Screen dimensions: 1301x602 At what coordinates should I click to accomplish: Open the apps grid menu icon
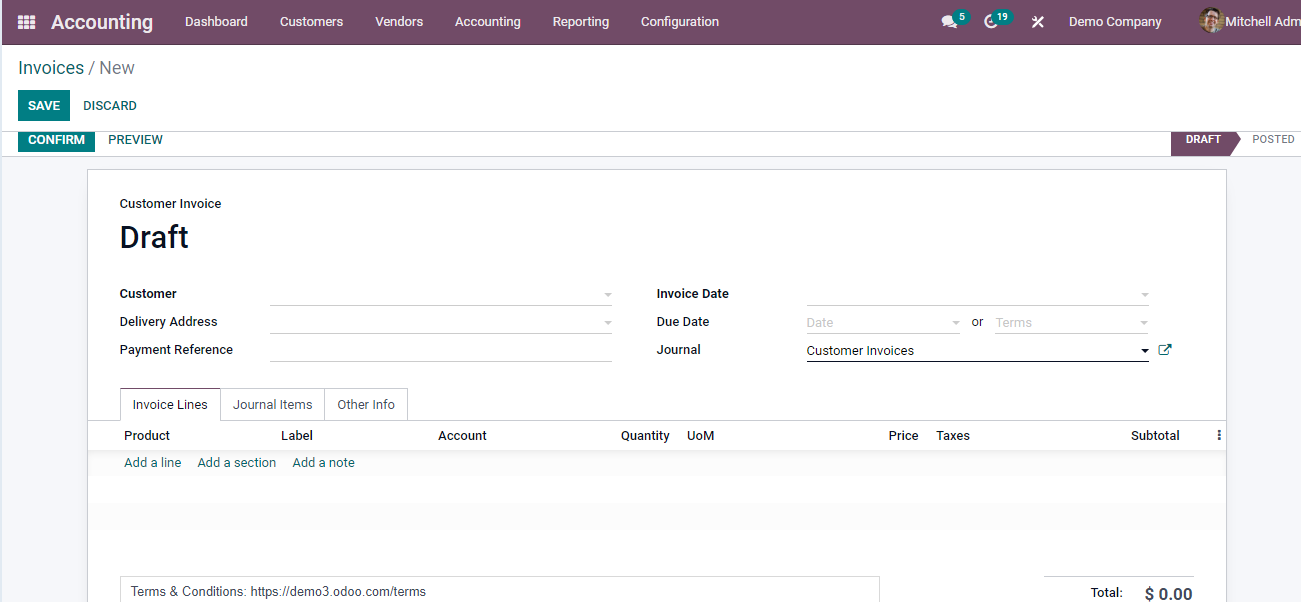point(27,22)
